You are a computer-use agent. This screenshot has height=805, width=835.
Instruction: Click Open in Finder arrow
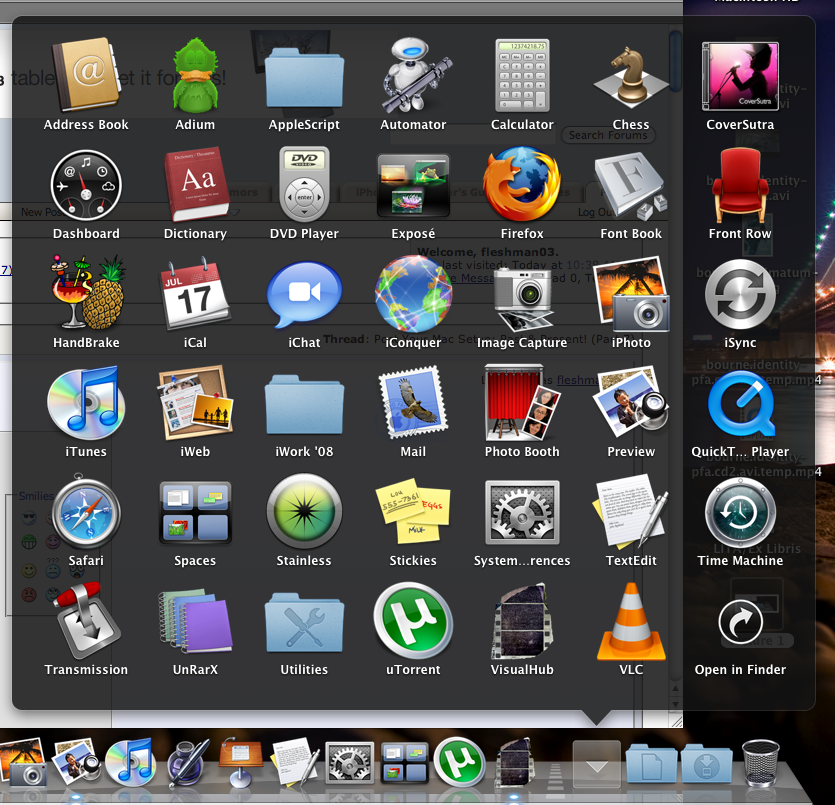point(740,622)
